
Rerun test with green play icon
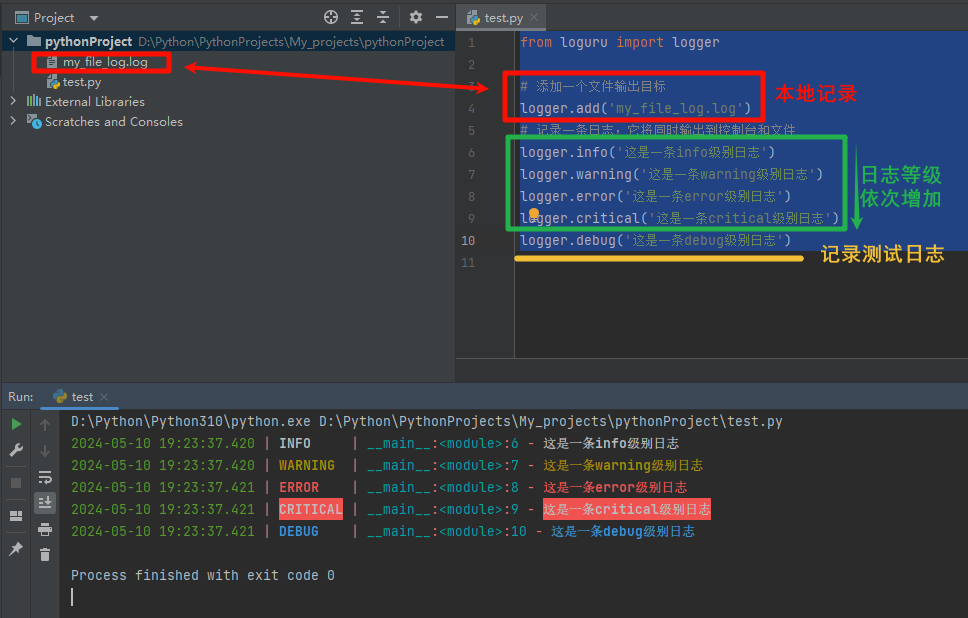(17, 424)
